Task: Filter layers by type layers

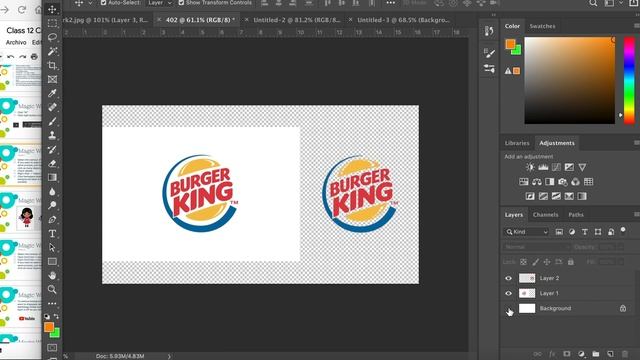Action: point(585,232)
